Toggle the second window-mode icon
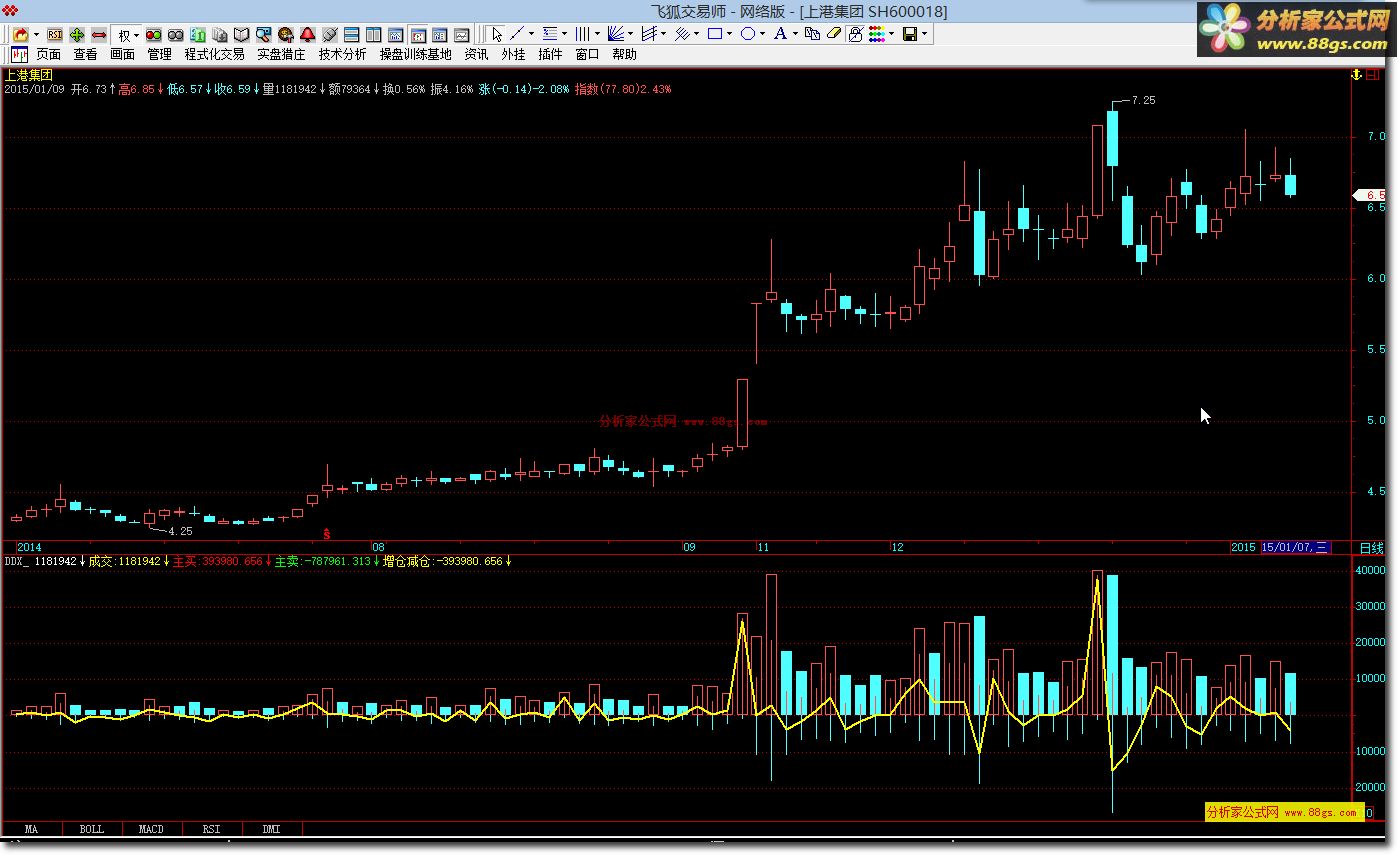 [x=418, y=34]
